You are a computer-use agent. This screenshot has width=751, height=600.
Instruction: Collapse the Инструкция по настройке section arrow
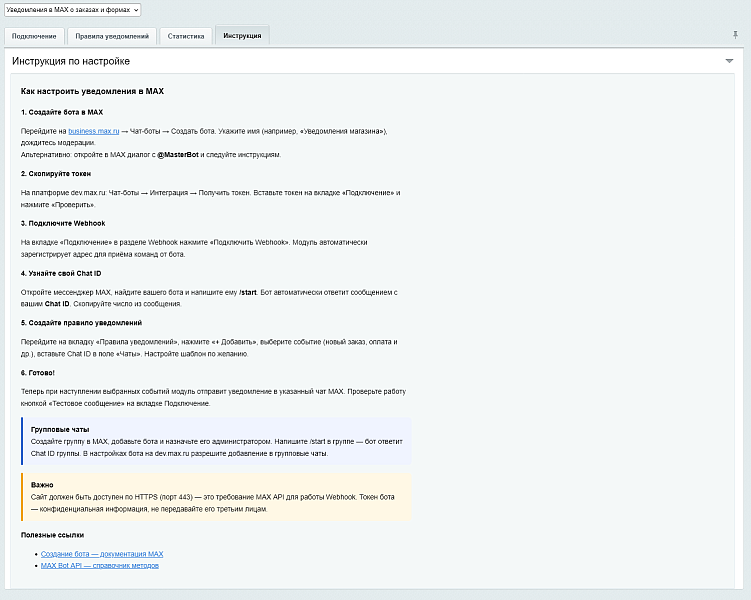click(x=729, y=61)
